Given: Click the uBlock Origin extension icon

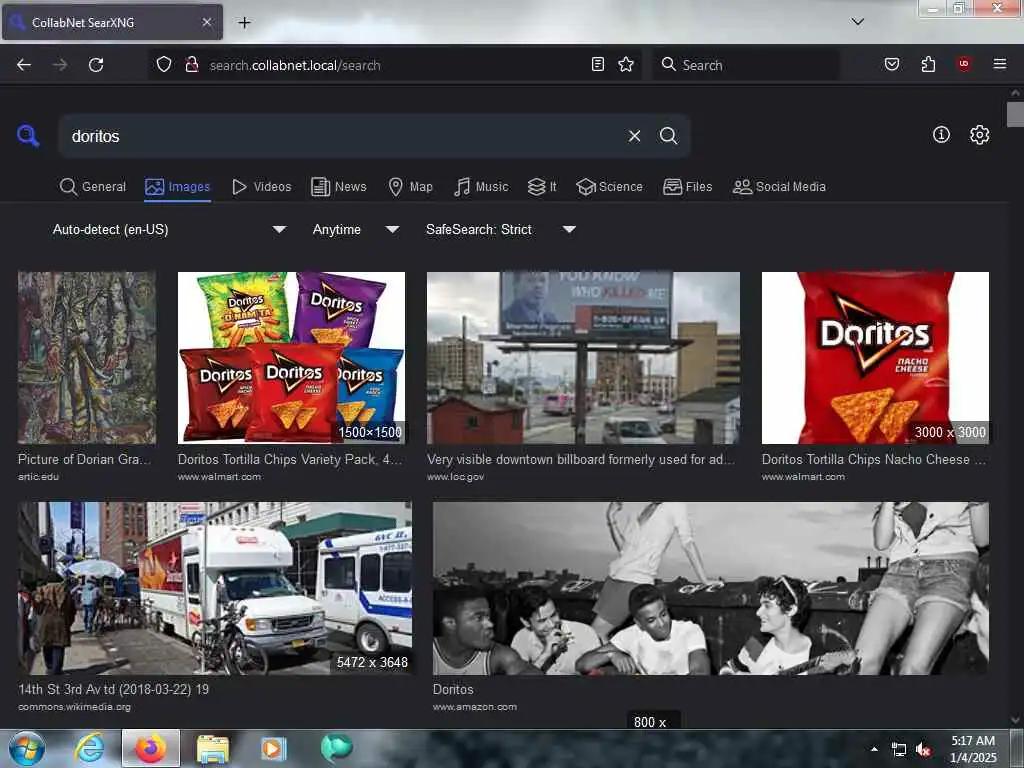Looking at the screenshot, I should coord(964,64).
